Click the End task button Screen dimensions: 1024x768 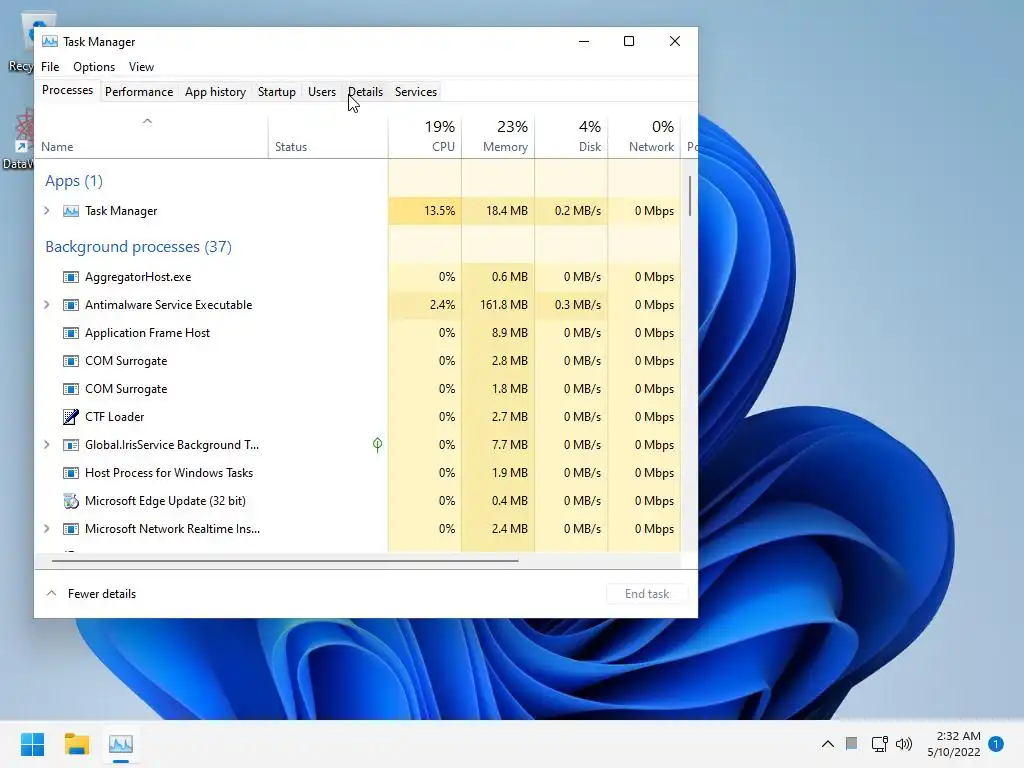(647, 594)
